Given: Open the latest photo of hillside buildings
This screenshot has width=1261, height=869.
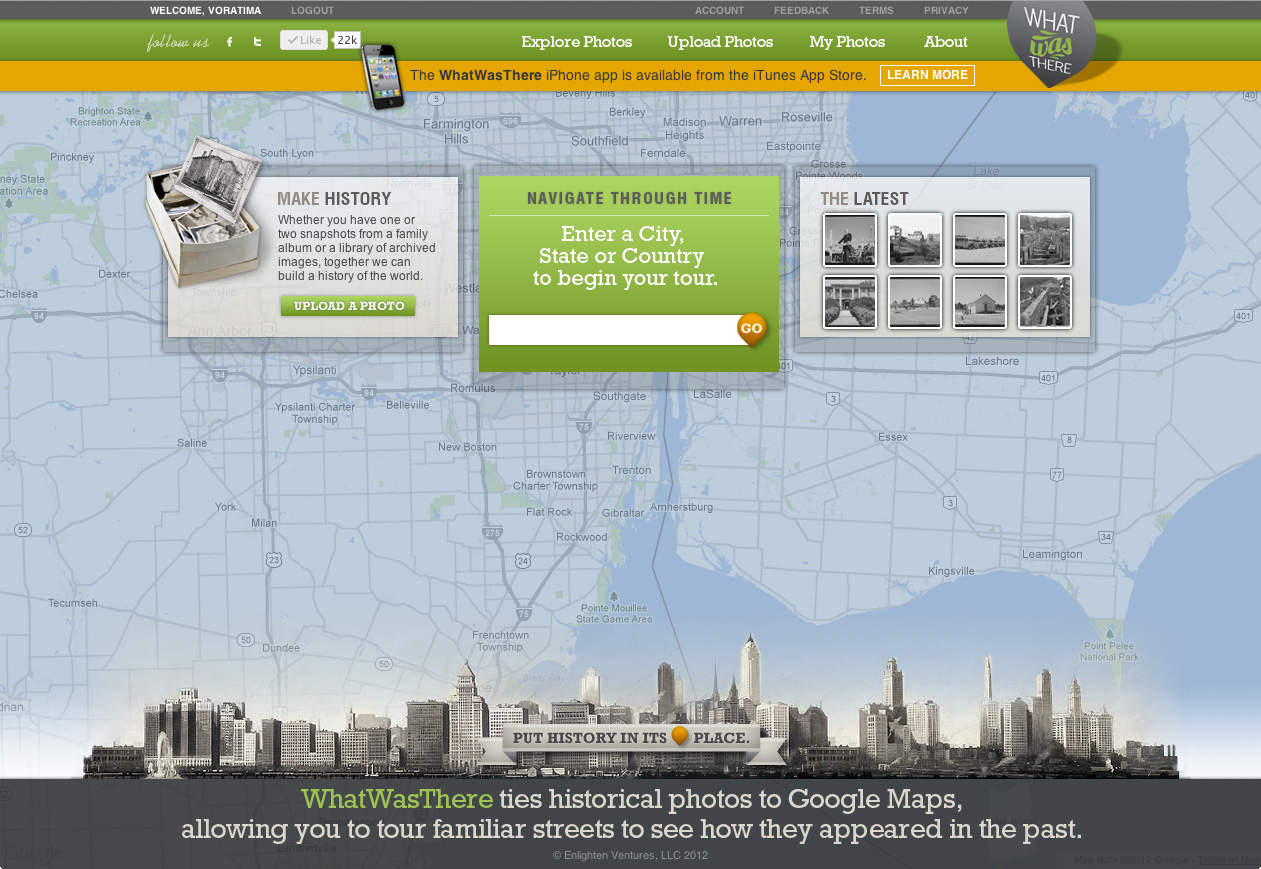Looking at the screenshot, I should point(915,240).
